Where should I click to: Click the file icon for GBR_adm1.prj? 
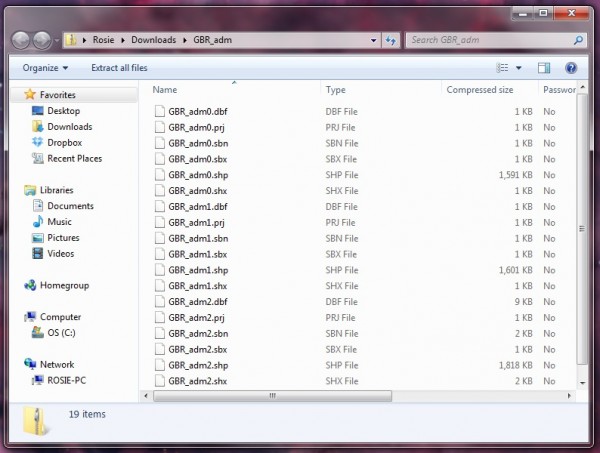coord(160,222)
